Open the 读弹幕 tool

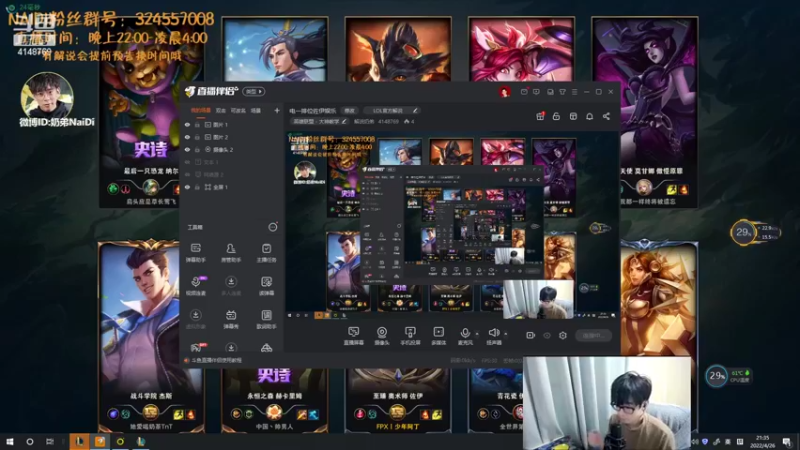266,286
